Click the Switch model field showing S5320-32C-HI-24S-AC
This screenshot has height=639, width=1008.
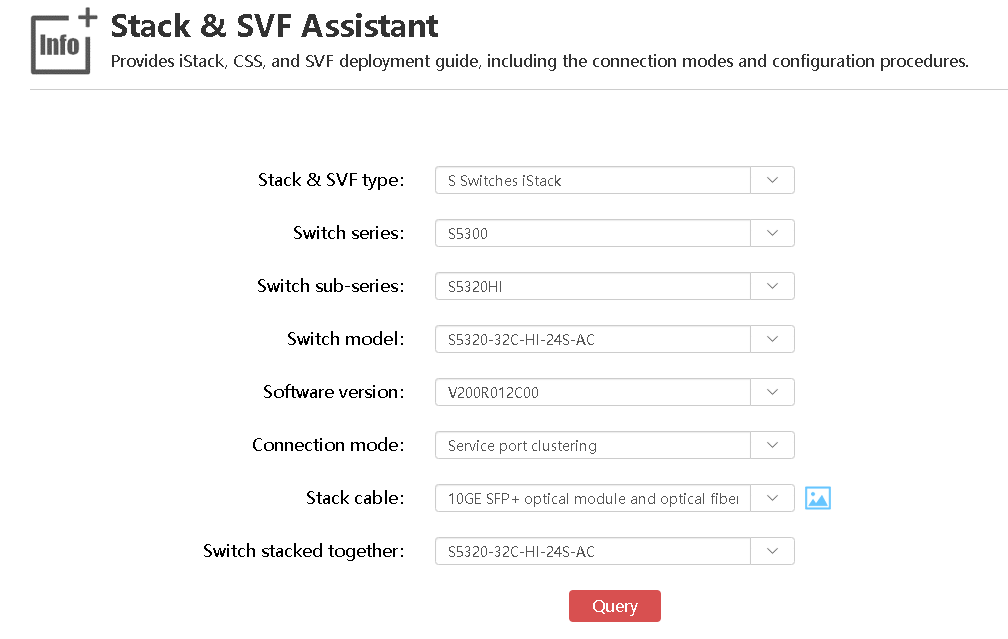[x=593, y=339]
